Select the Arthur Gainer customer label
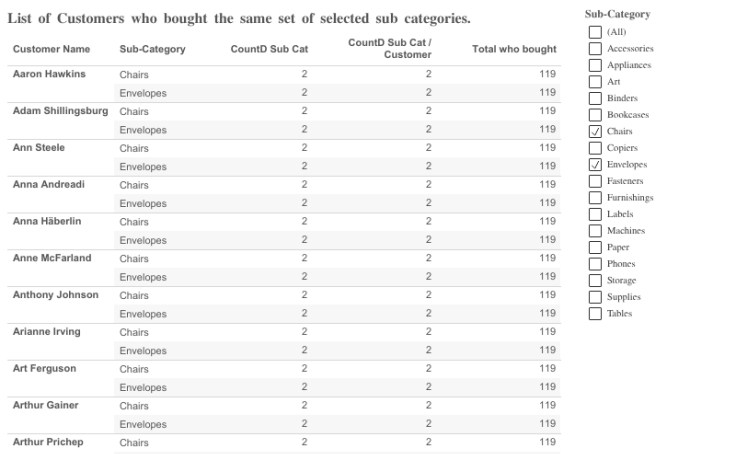Image resolution: width=736 pixels, height=454 pixels. pos(45,405)
